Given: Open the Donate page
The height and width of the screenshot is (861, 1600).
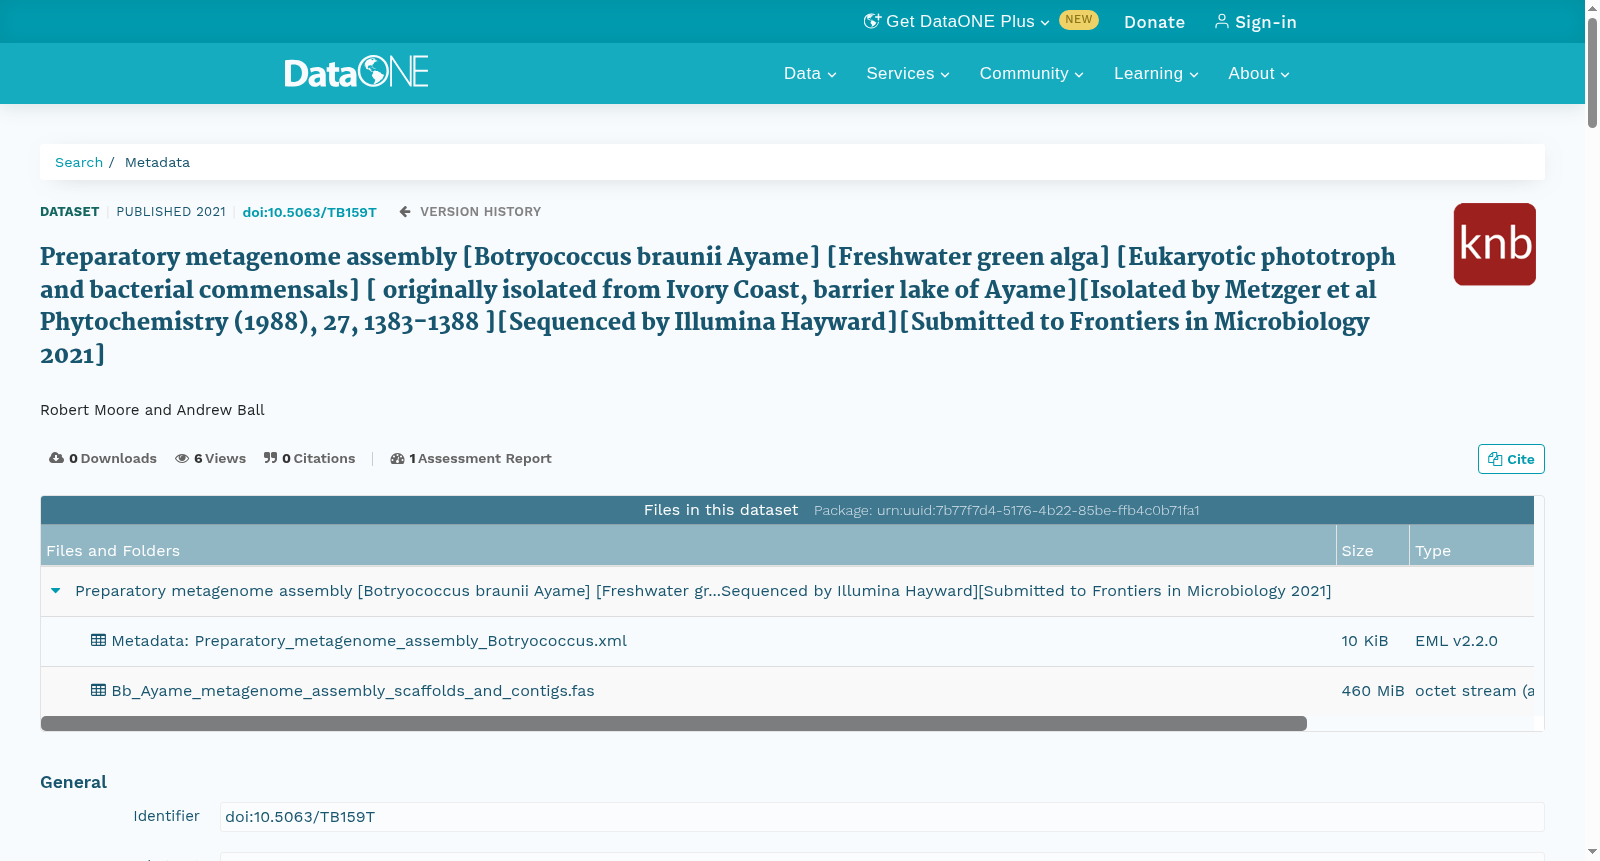Looking at the screenshot, I should [x=1154, y=22].
